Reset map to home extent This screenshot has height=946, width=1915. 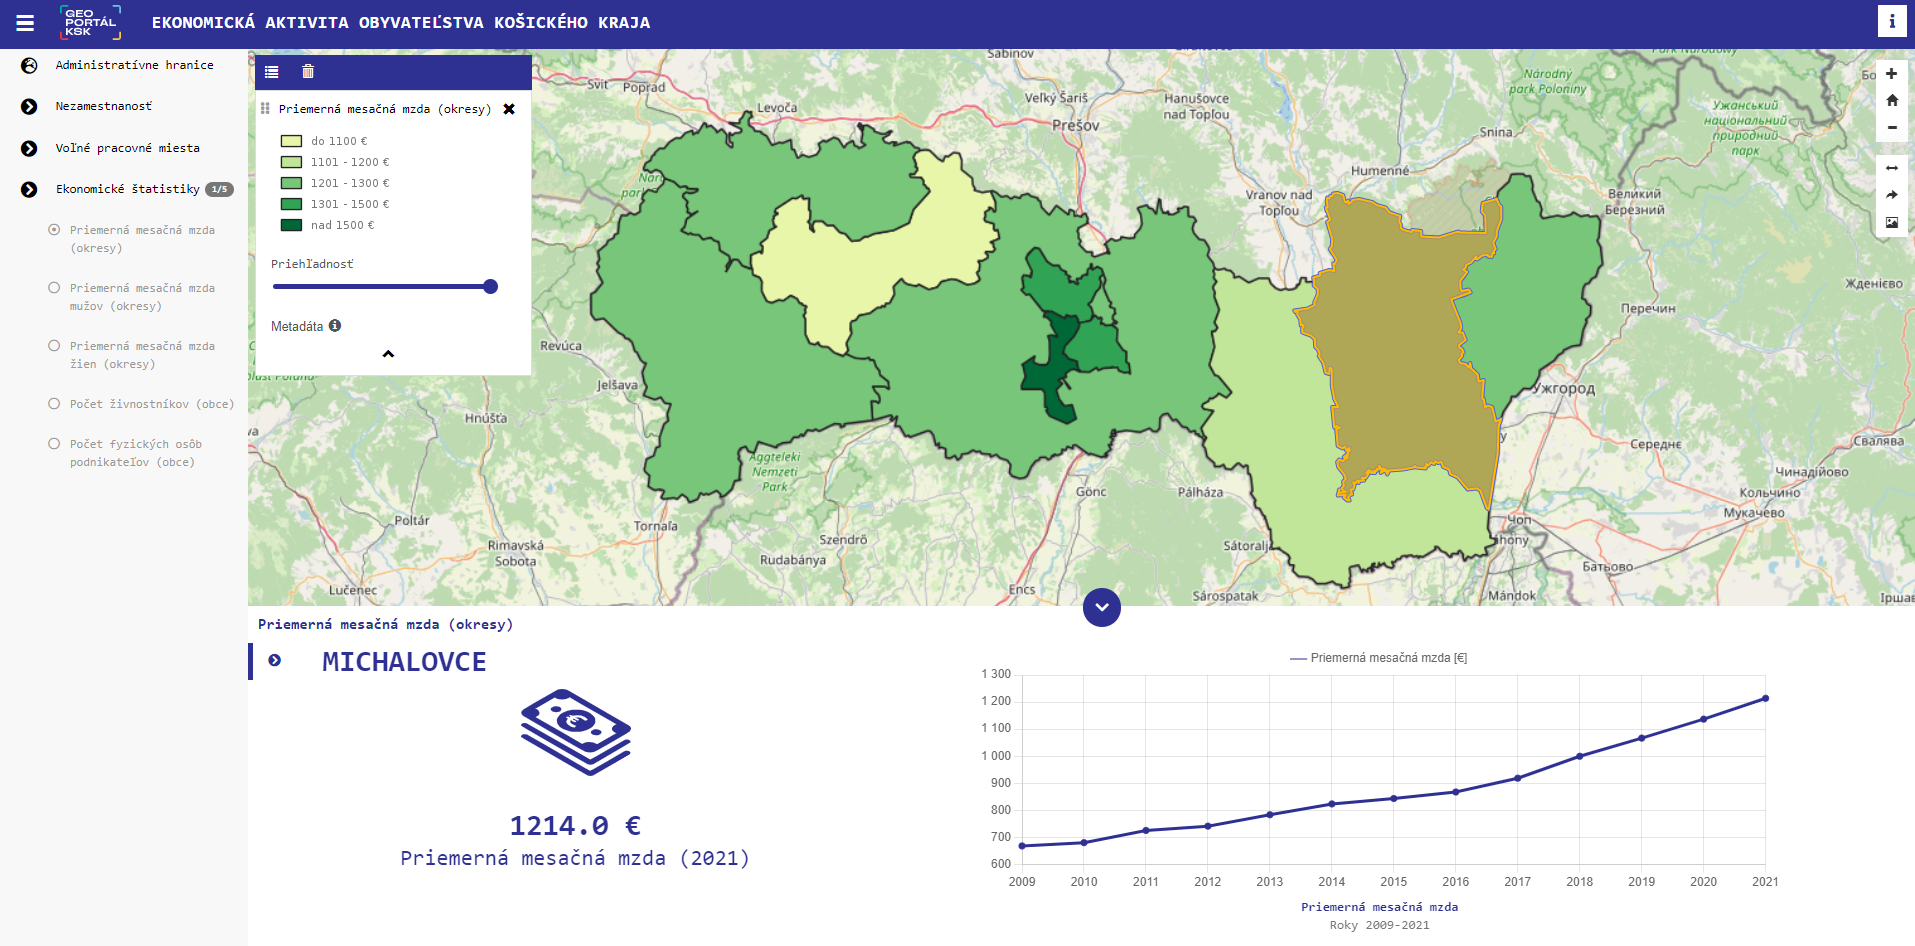click(x=1891, y=100)
